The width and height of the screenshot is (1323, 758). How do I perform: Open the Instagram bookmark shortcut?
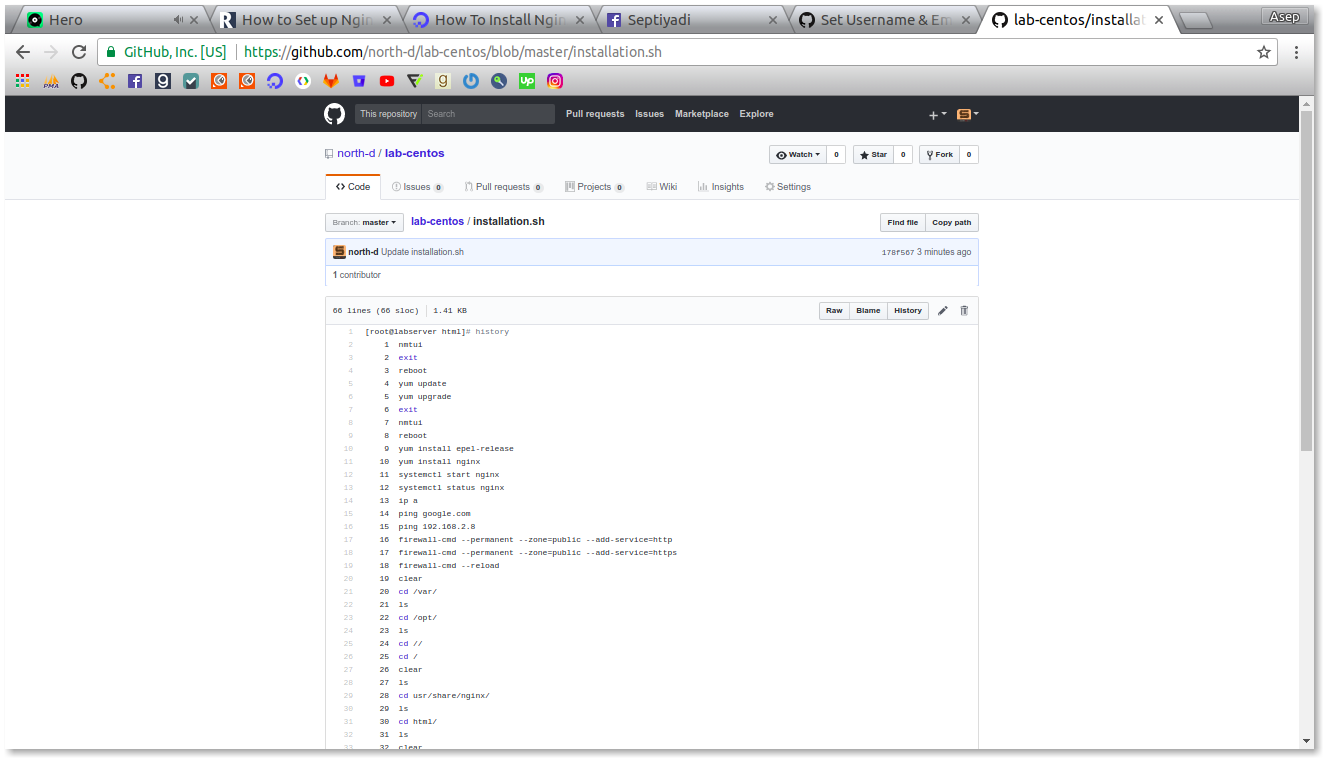point(555,81)
